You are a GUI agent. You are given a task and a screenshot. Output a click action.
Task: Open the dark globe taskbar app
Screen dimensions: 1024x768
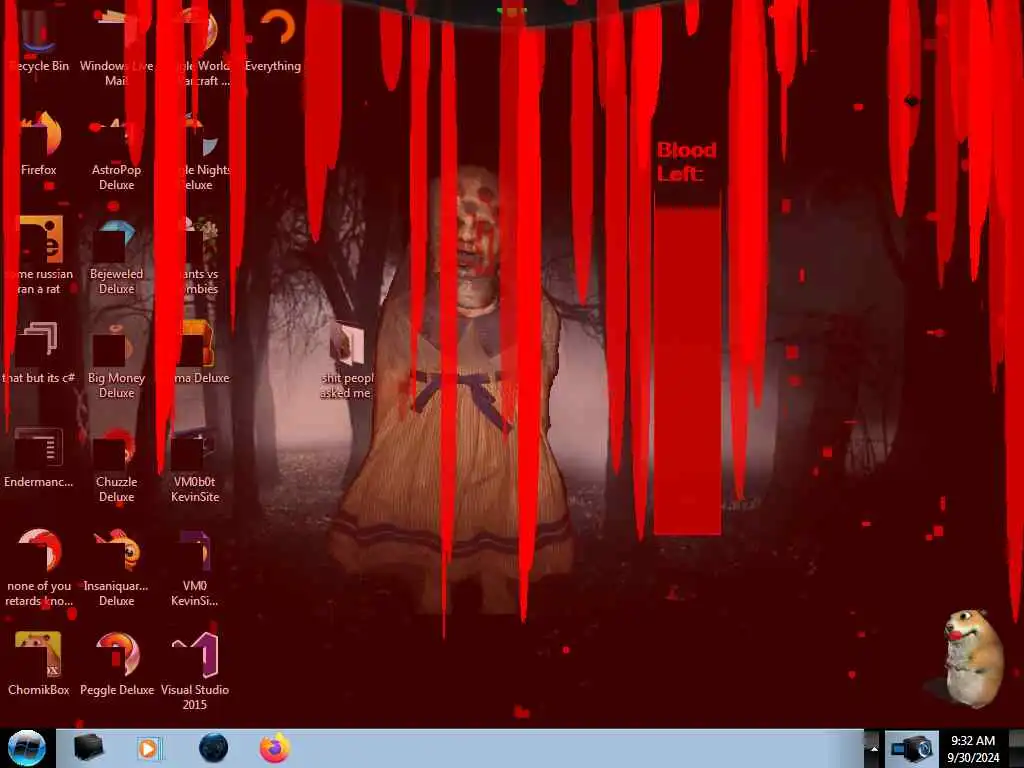pos(214,748)
